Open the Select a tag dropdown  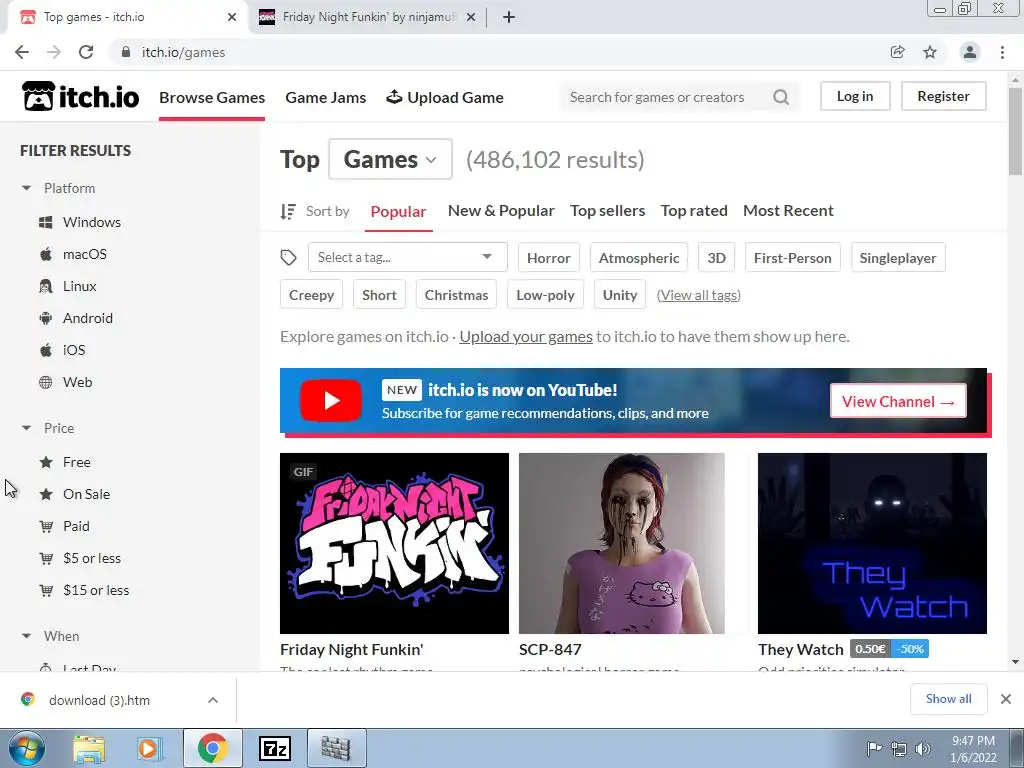pos(408,257)
